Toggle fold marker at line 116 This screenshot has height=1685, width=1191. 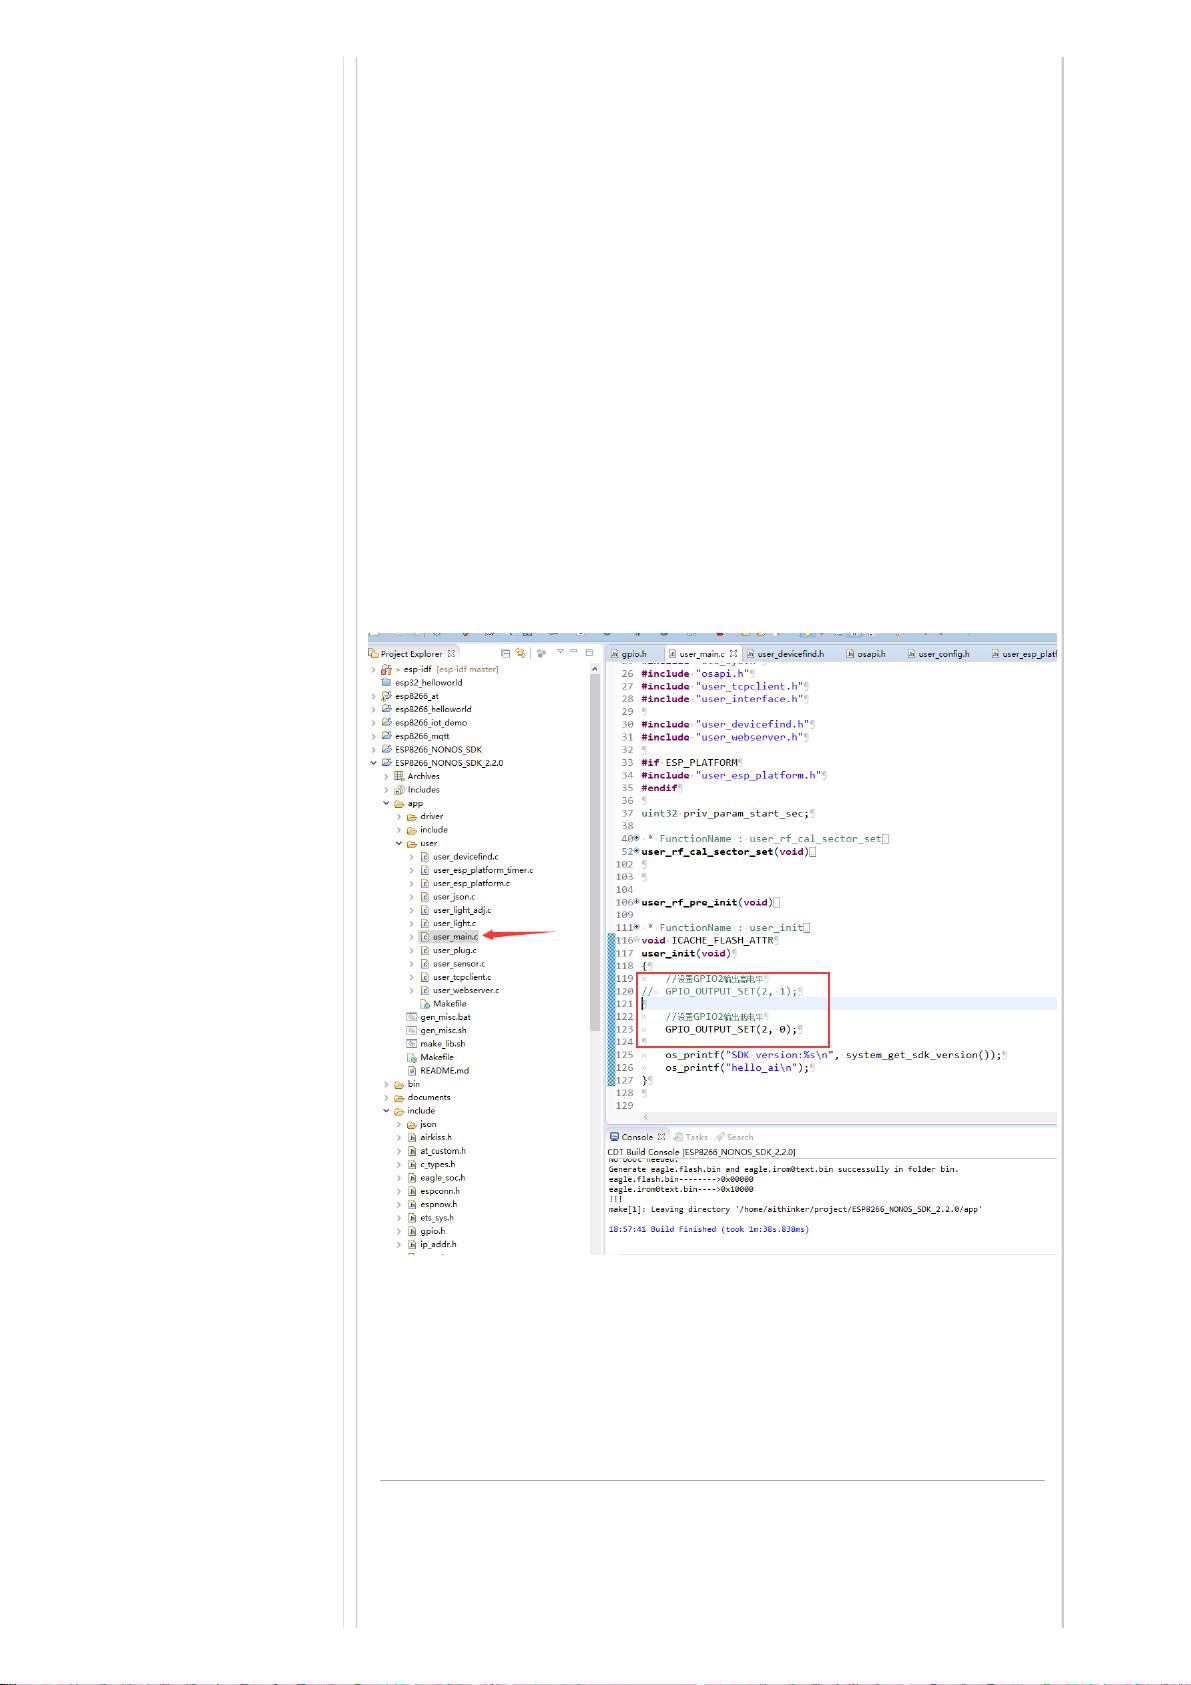636,941
